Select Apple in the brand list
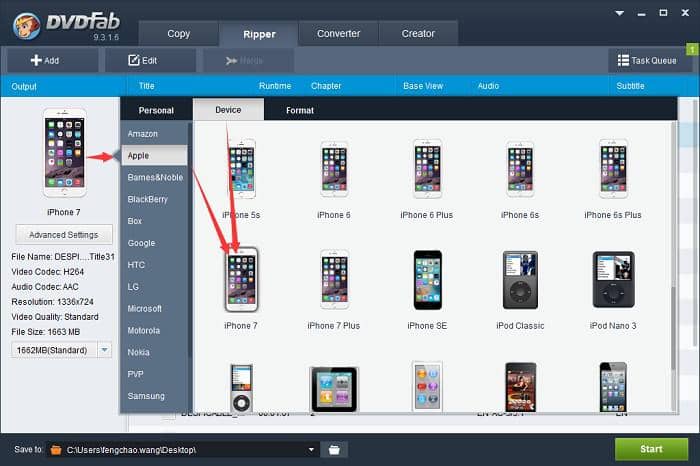 tap(154, 155)
